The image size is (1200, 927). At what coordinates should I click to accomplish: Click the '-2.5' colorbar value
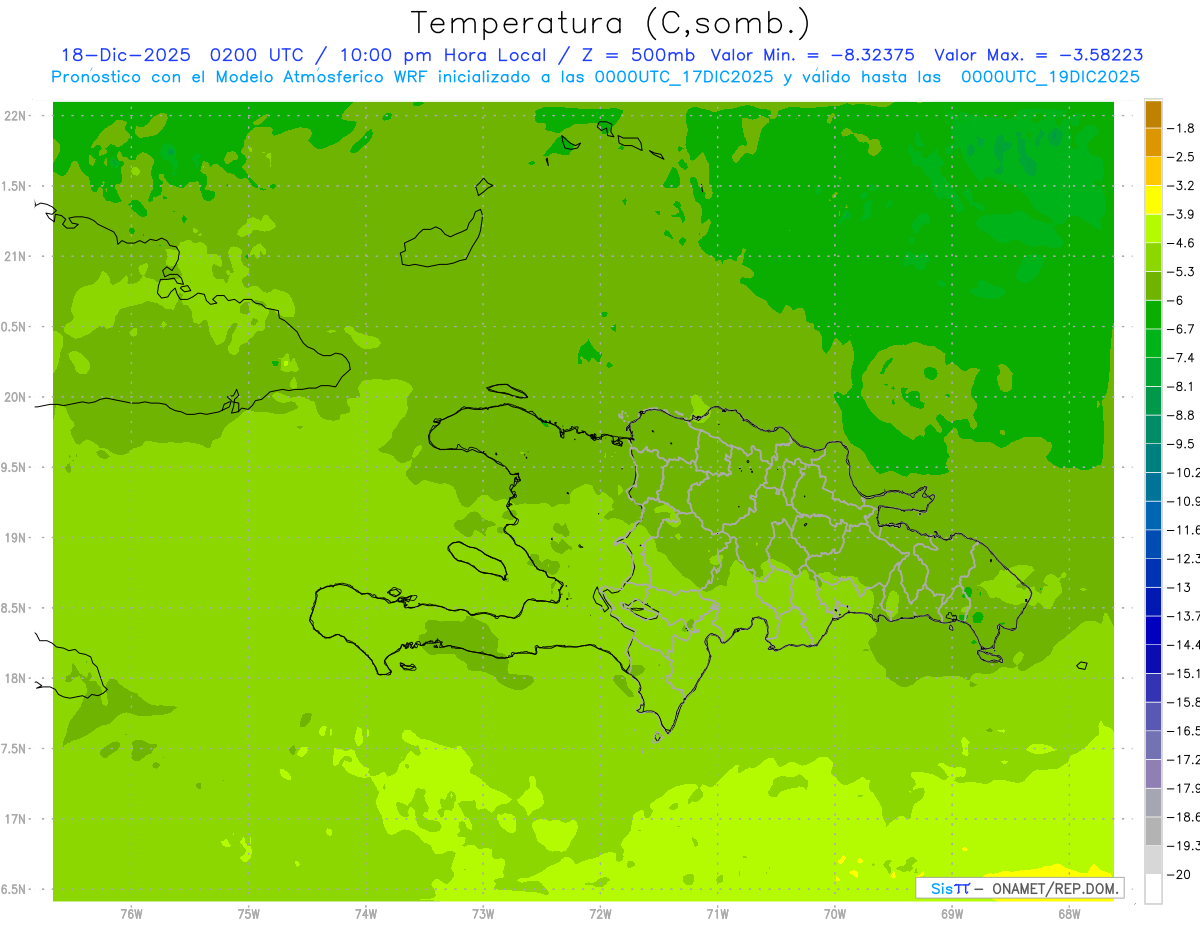pyautogui.click(x=1181, y=157)
